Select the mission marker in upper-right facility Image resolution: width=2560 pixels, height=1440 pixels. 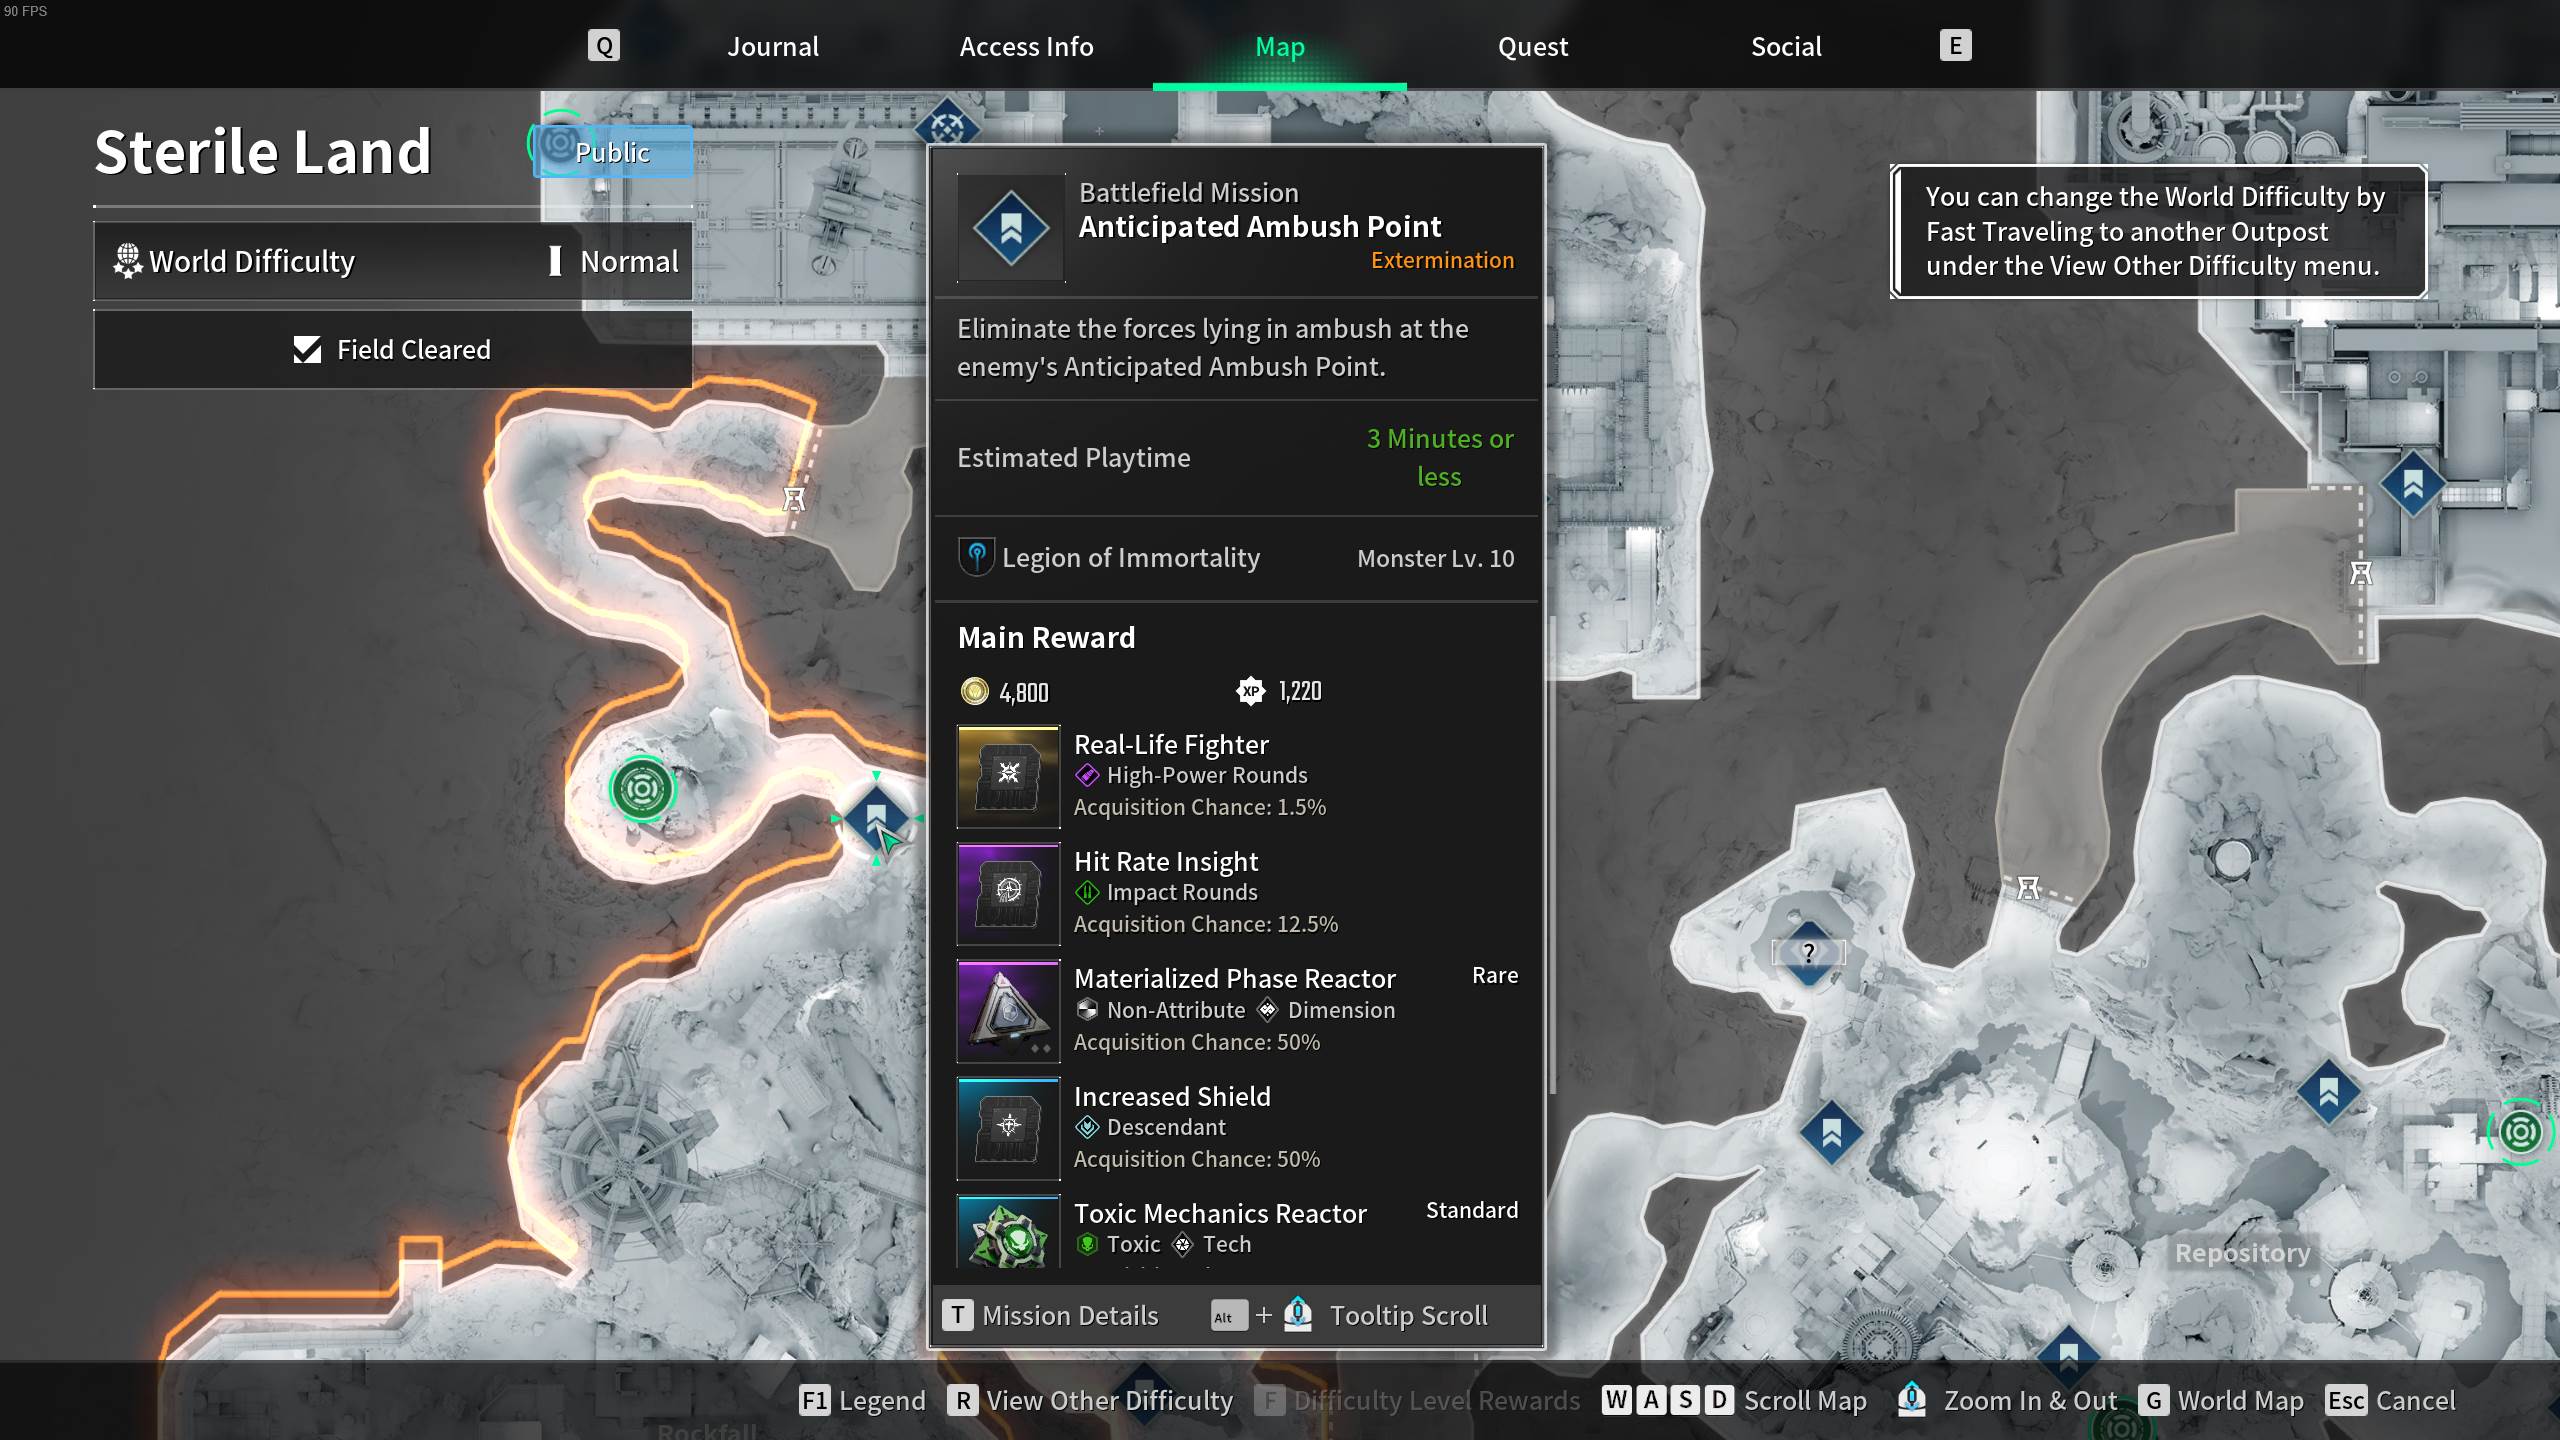pyautogui.click(x=2412, y=484)
